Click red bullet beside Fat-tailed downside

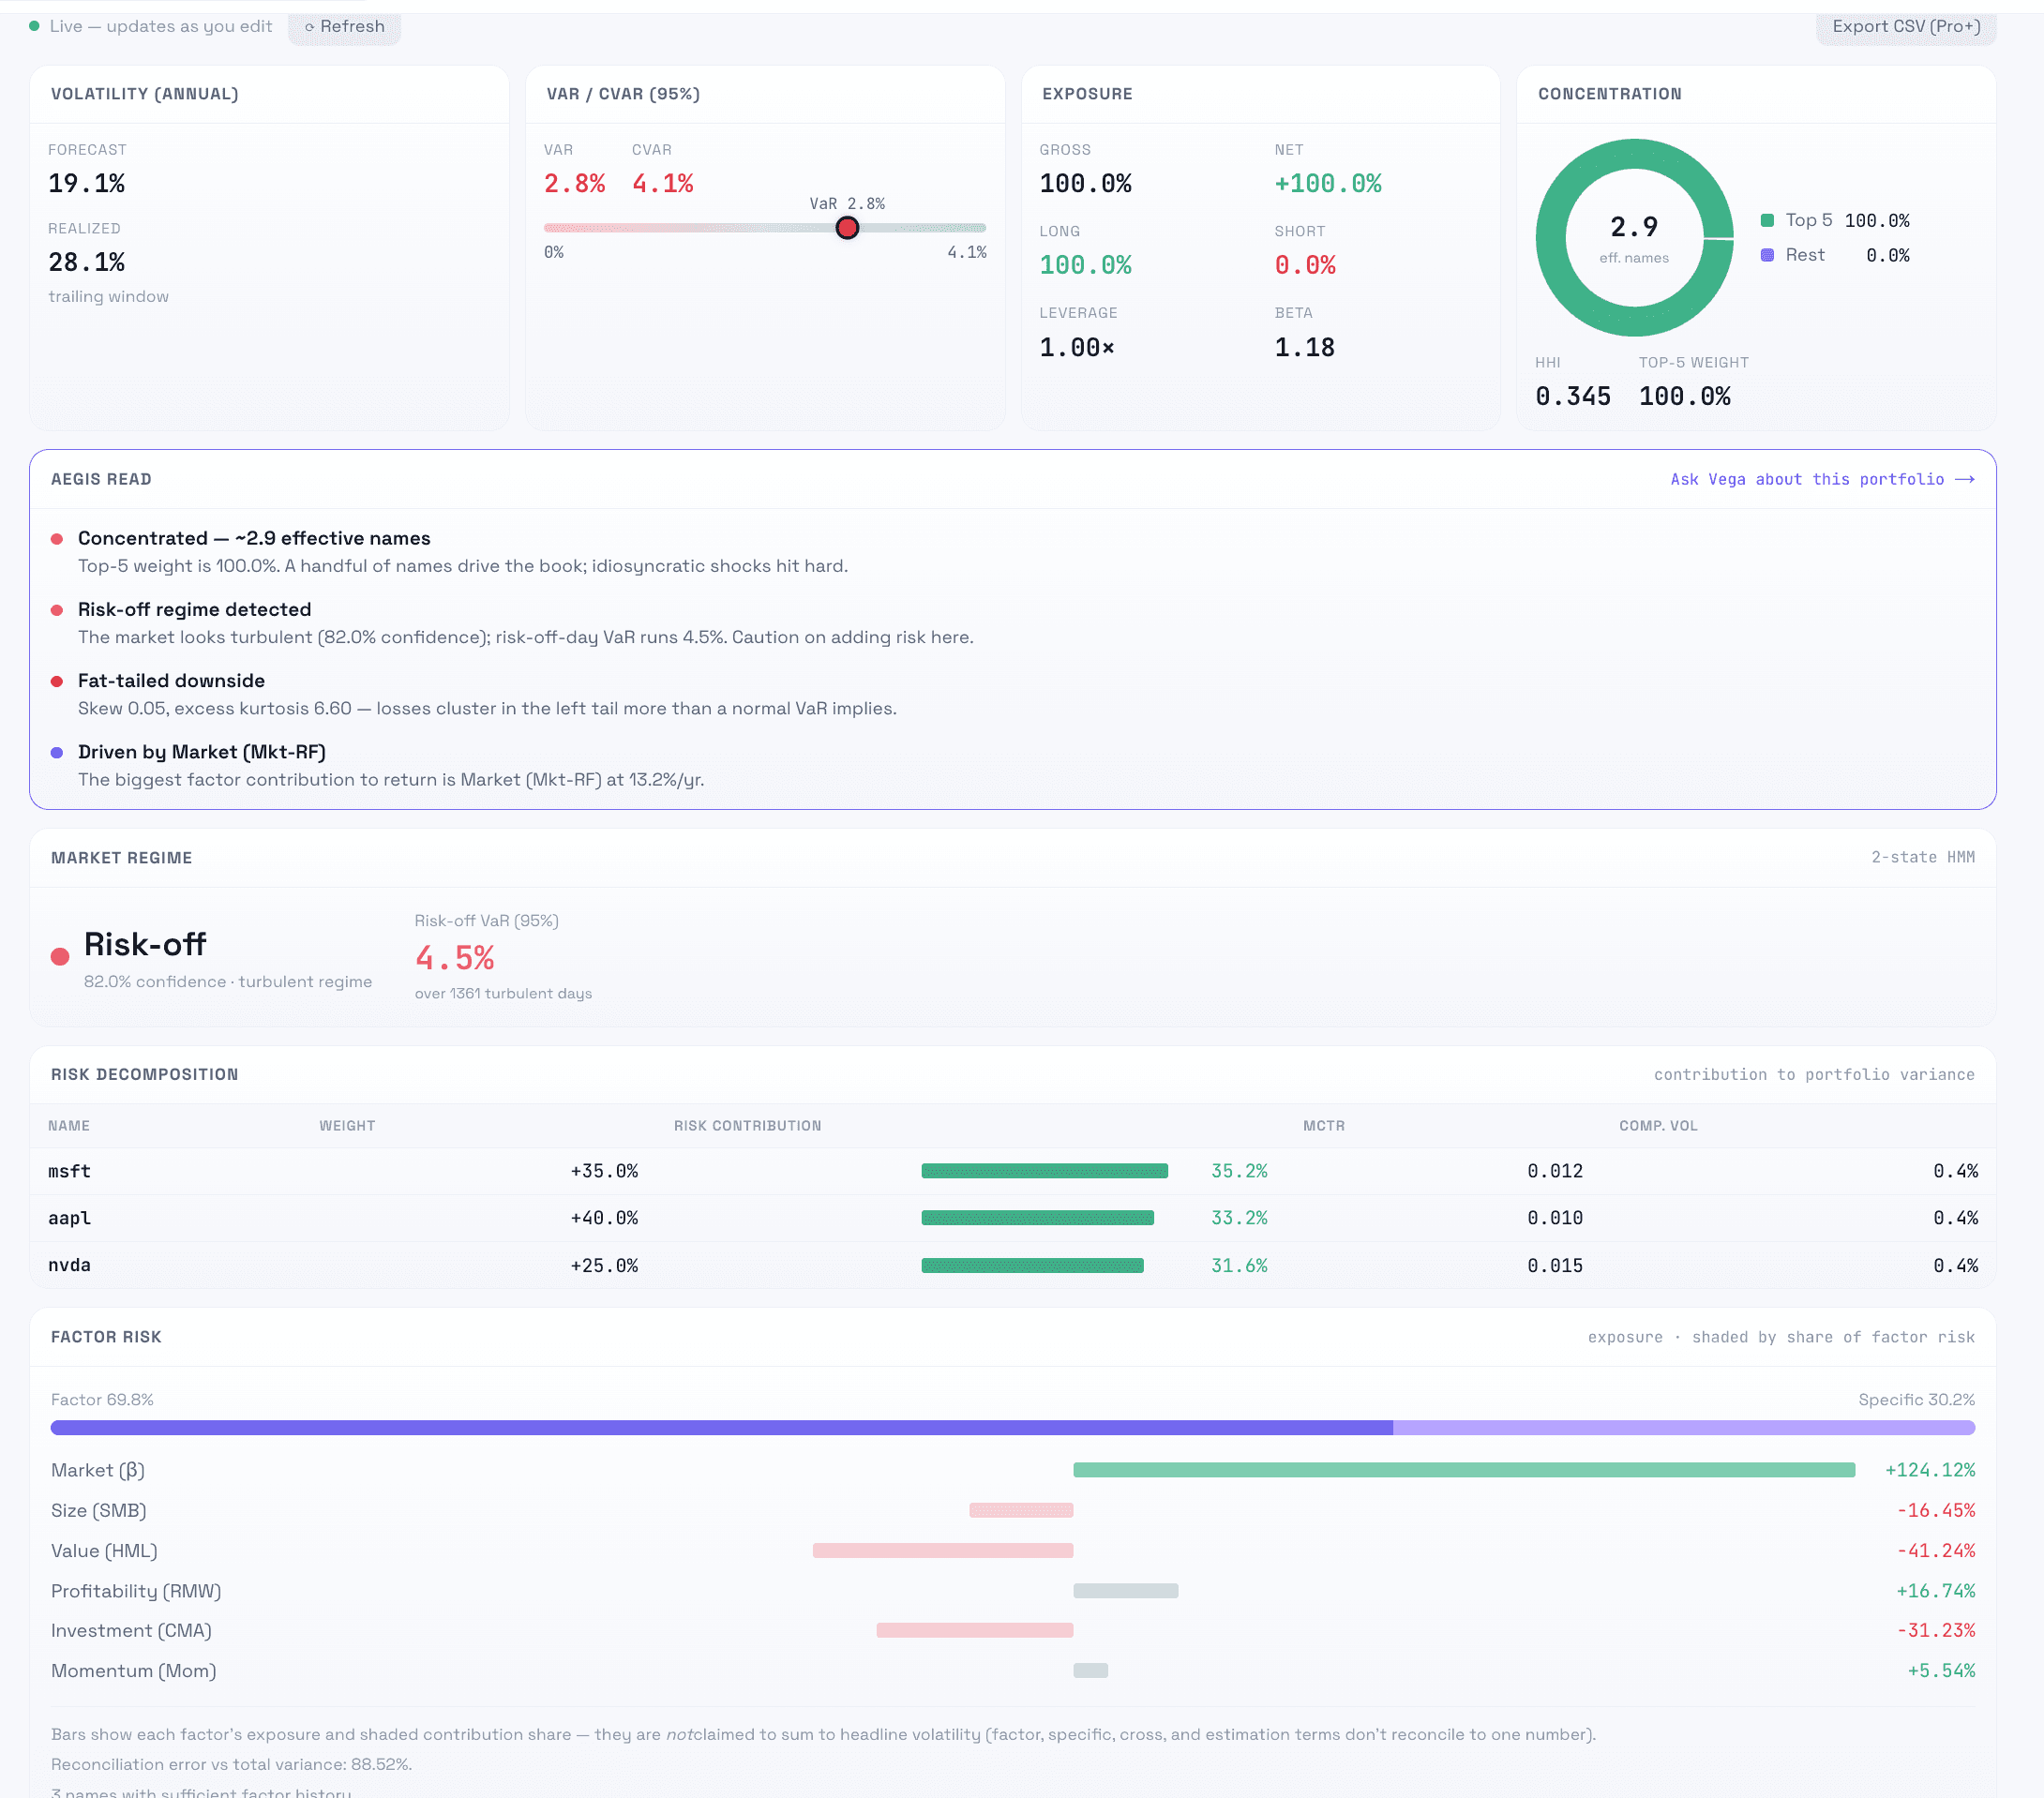[x=57, y=682]
